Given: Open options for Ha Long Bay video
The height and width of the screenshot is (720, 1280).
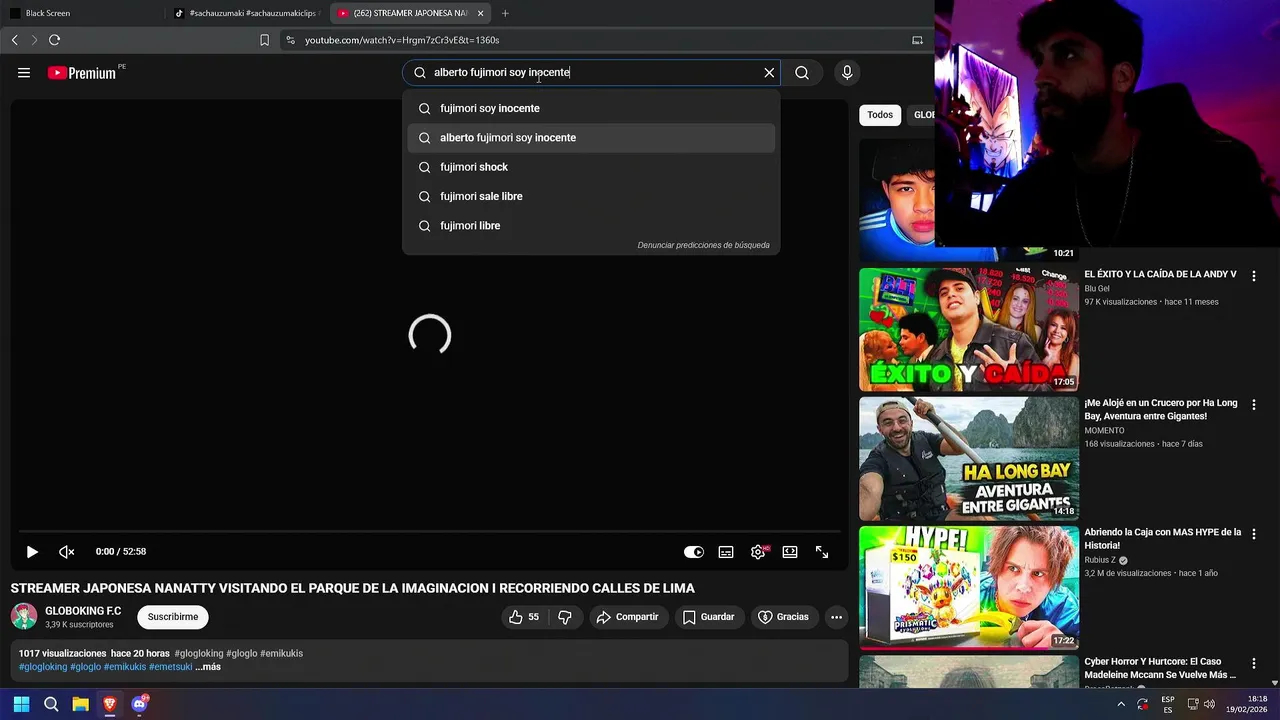Looking at the screenshot, I should (1254, 405).
